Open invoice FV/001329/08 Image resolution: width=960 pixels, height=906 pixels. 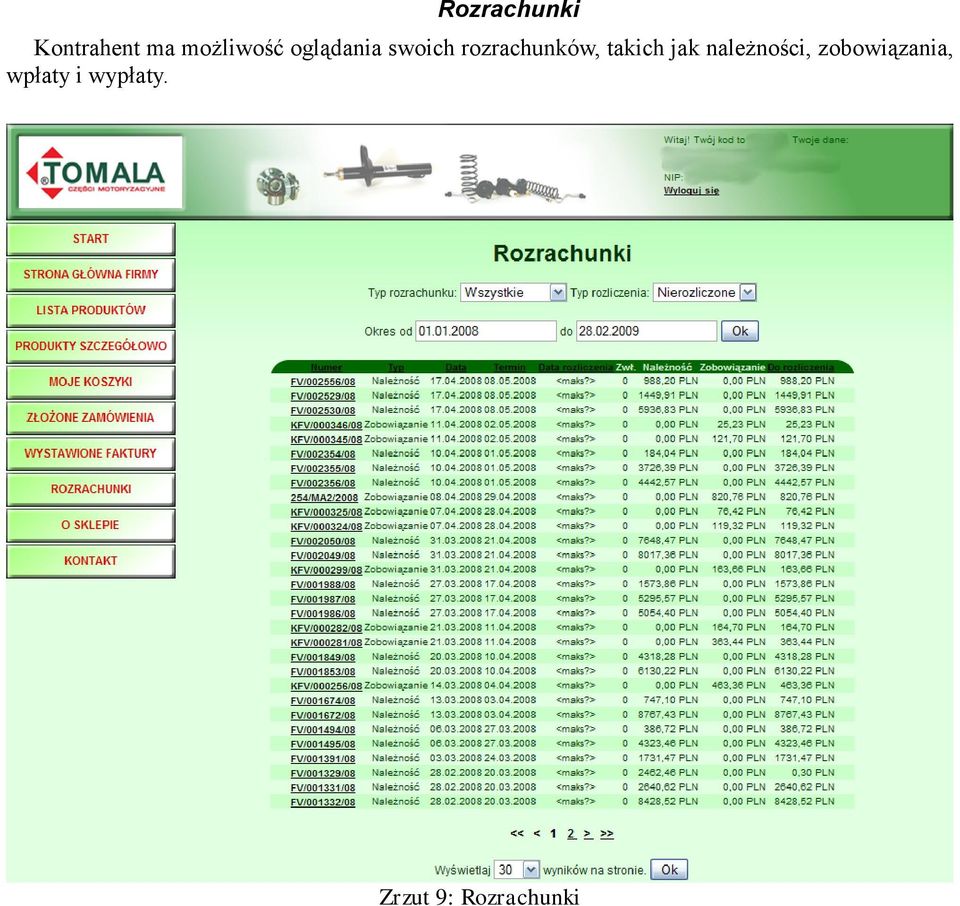pos(323,774)
